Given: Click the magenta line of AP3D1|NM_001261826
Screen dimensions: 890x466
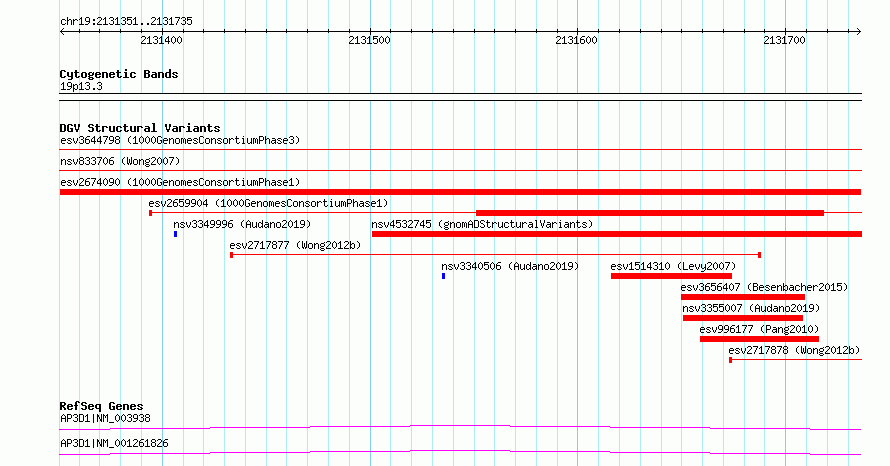Looking at the screenshot, I should click(460, 452).
